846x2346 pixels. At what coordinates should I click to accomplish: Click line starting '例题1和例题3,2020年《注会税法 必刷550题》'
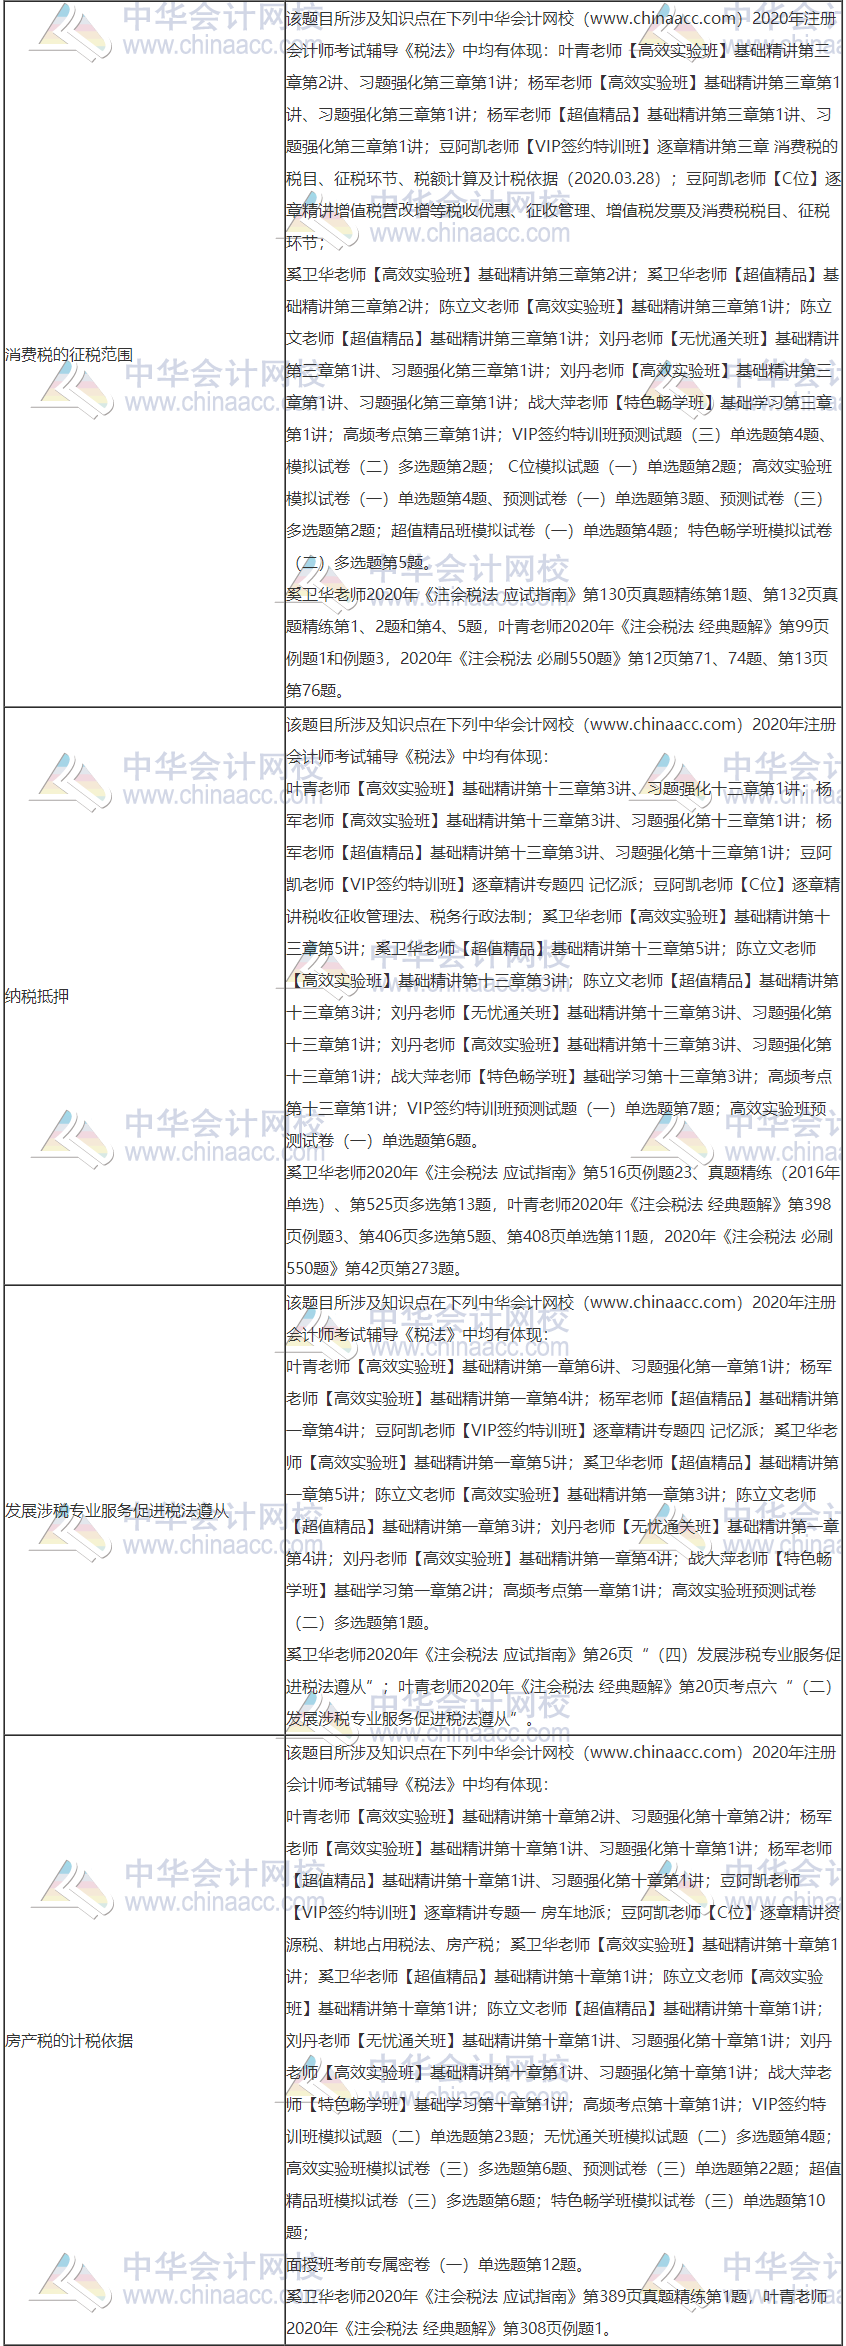558,659
